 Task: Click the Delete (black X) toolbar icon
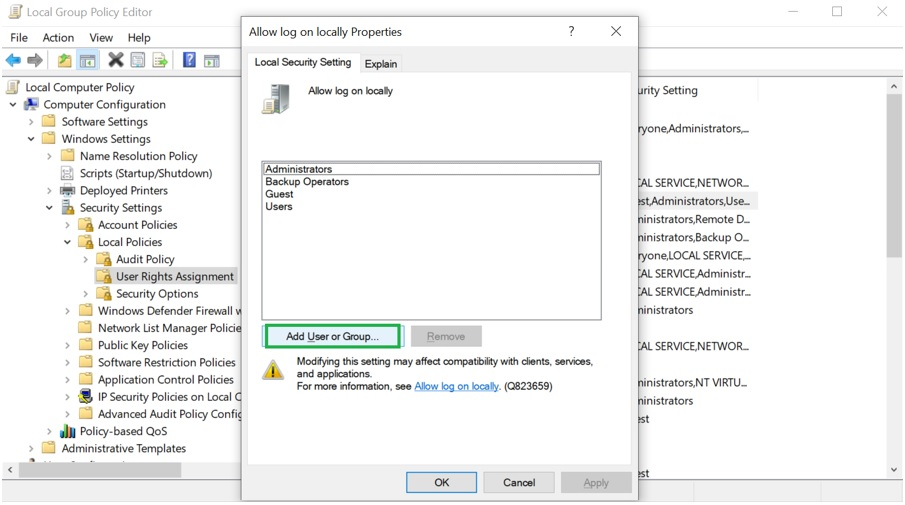coord(116,61)
